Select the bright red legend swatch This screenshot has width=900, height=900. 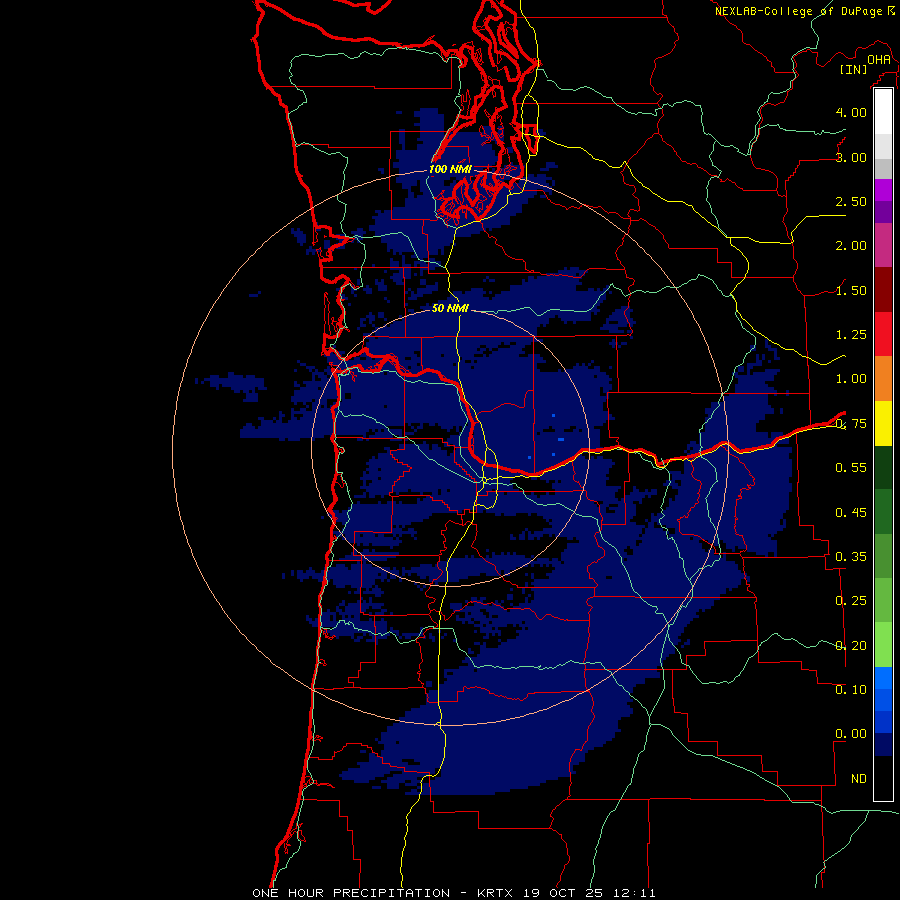[x=883, y=334]
